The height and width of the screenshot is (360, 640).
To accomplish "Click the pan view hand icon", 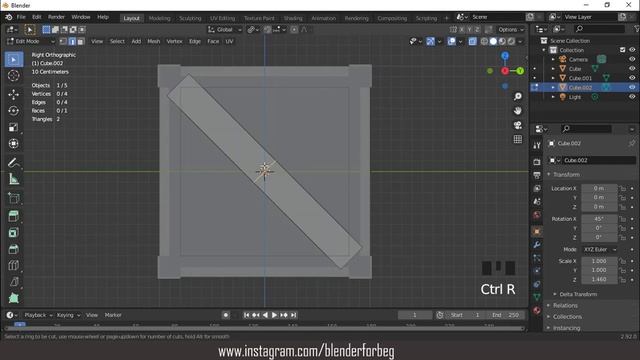I will coord(518,111).
